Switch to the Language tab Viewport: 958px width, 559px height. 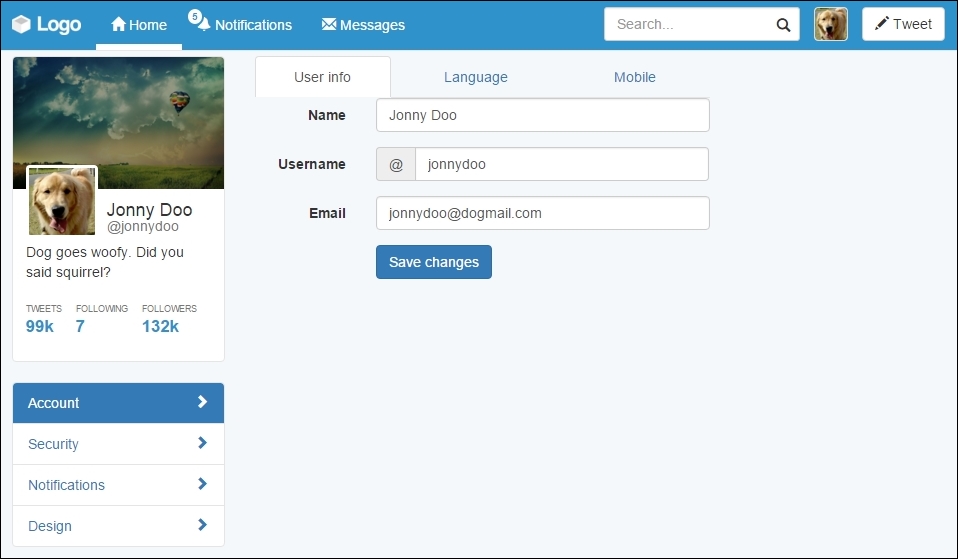click(x=475, y=77)
